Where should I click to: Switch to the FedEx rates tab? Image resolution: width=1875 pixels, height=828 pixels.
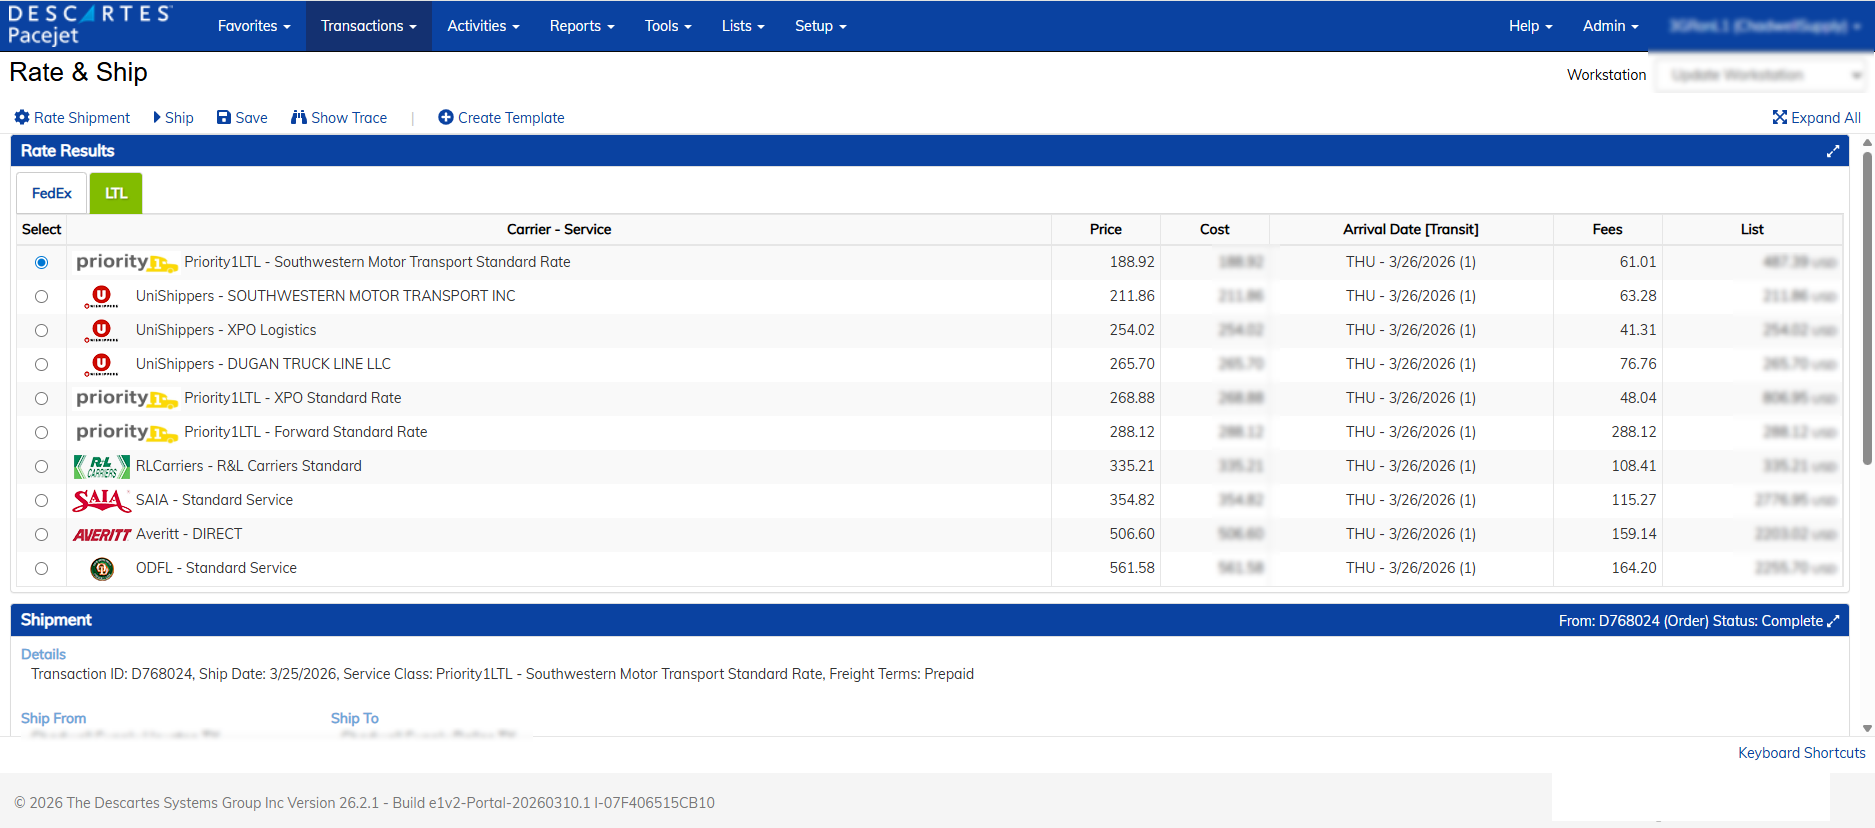pyautogui.click(x=52, y=193)
